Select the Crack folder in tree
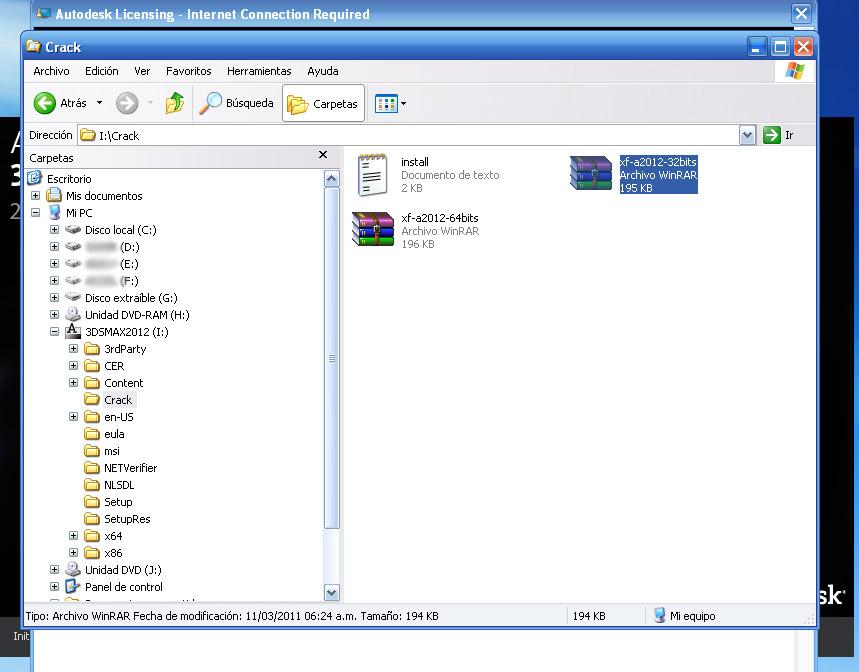 [x=118, y=400]
